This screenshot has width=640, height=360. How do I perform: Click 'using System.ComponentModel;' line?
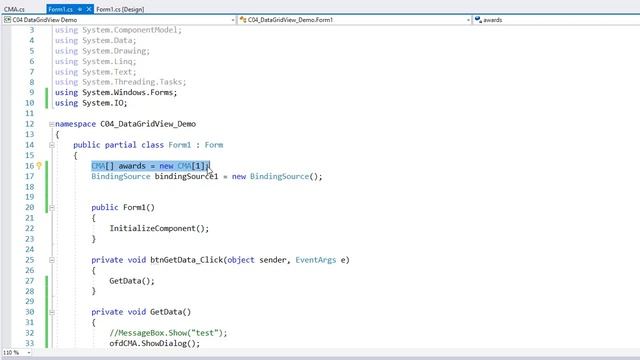[118, 30]
